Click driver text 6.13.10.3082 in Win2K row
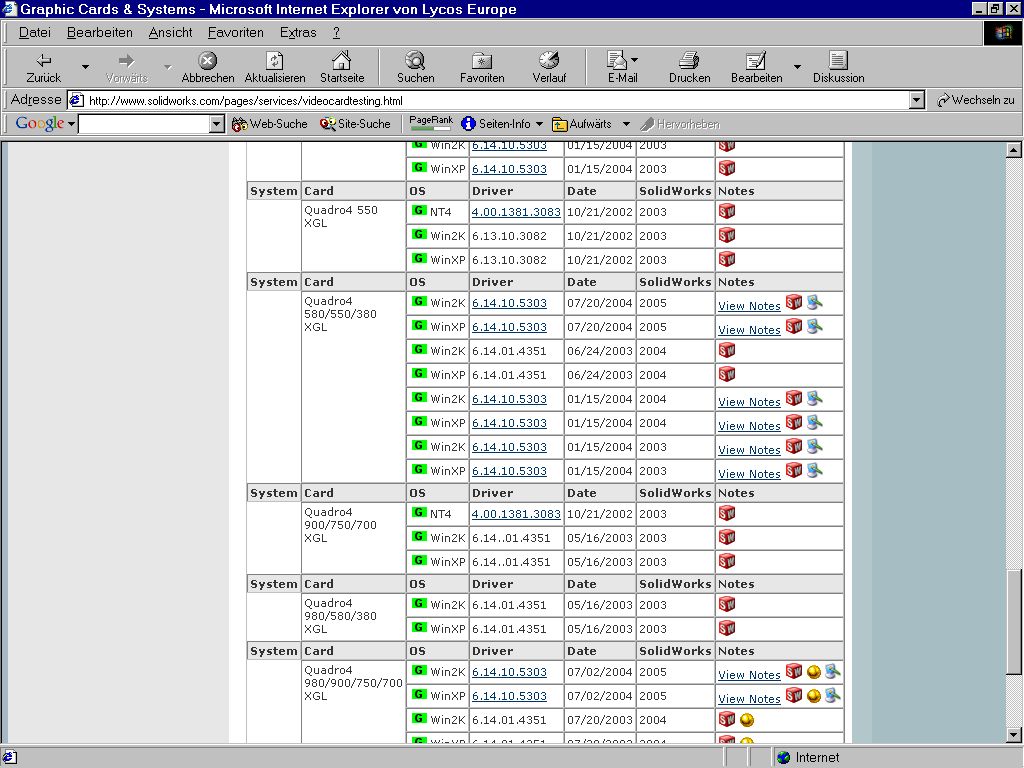Image resolution: width=1024 pixels, height=768 pixels. click(x=509, y=236)
